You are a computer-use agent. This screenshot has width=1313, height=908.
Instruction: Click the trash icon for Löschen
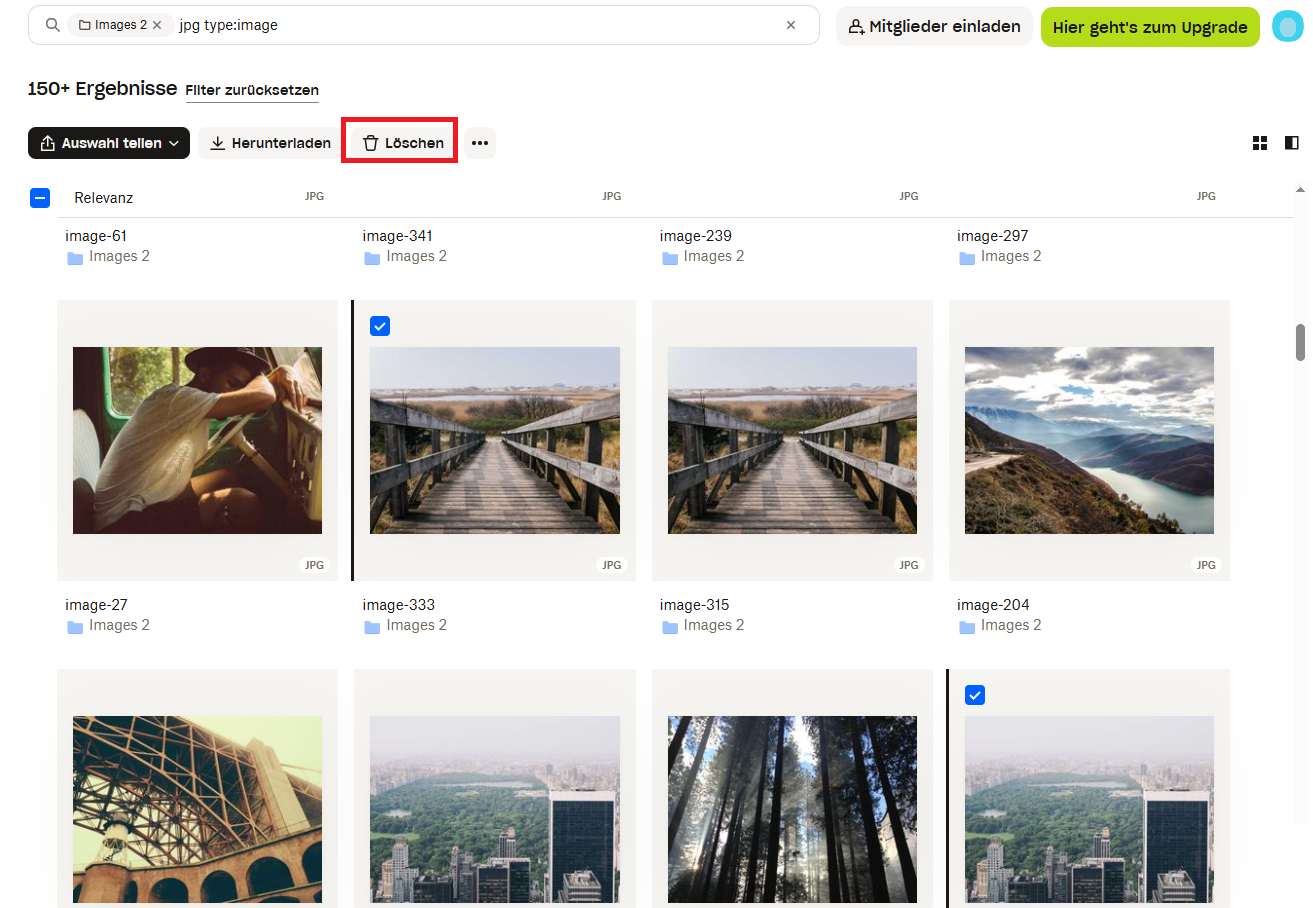pyautogui.click(x=371, y=143)
